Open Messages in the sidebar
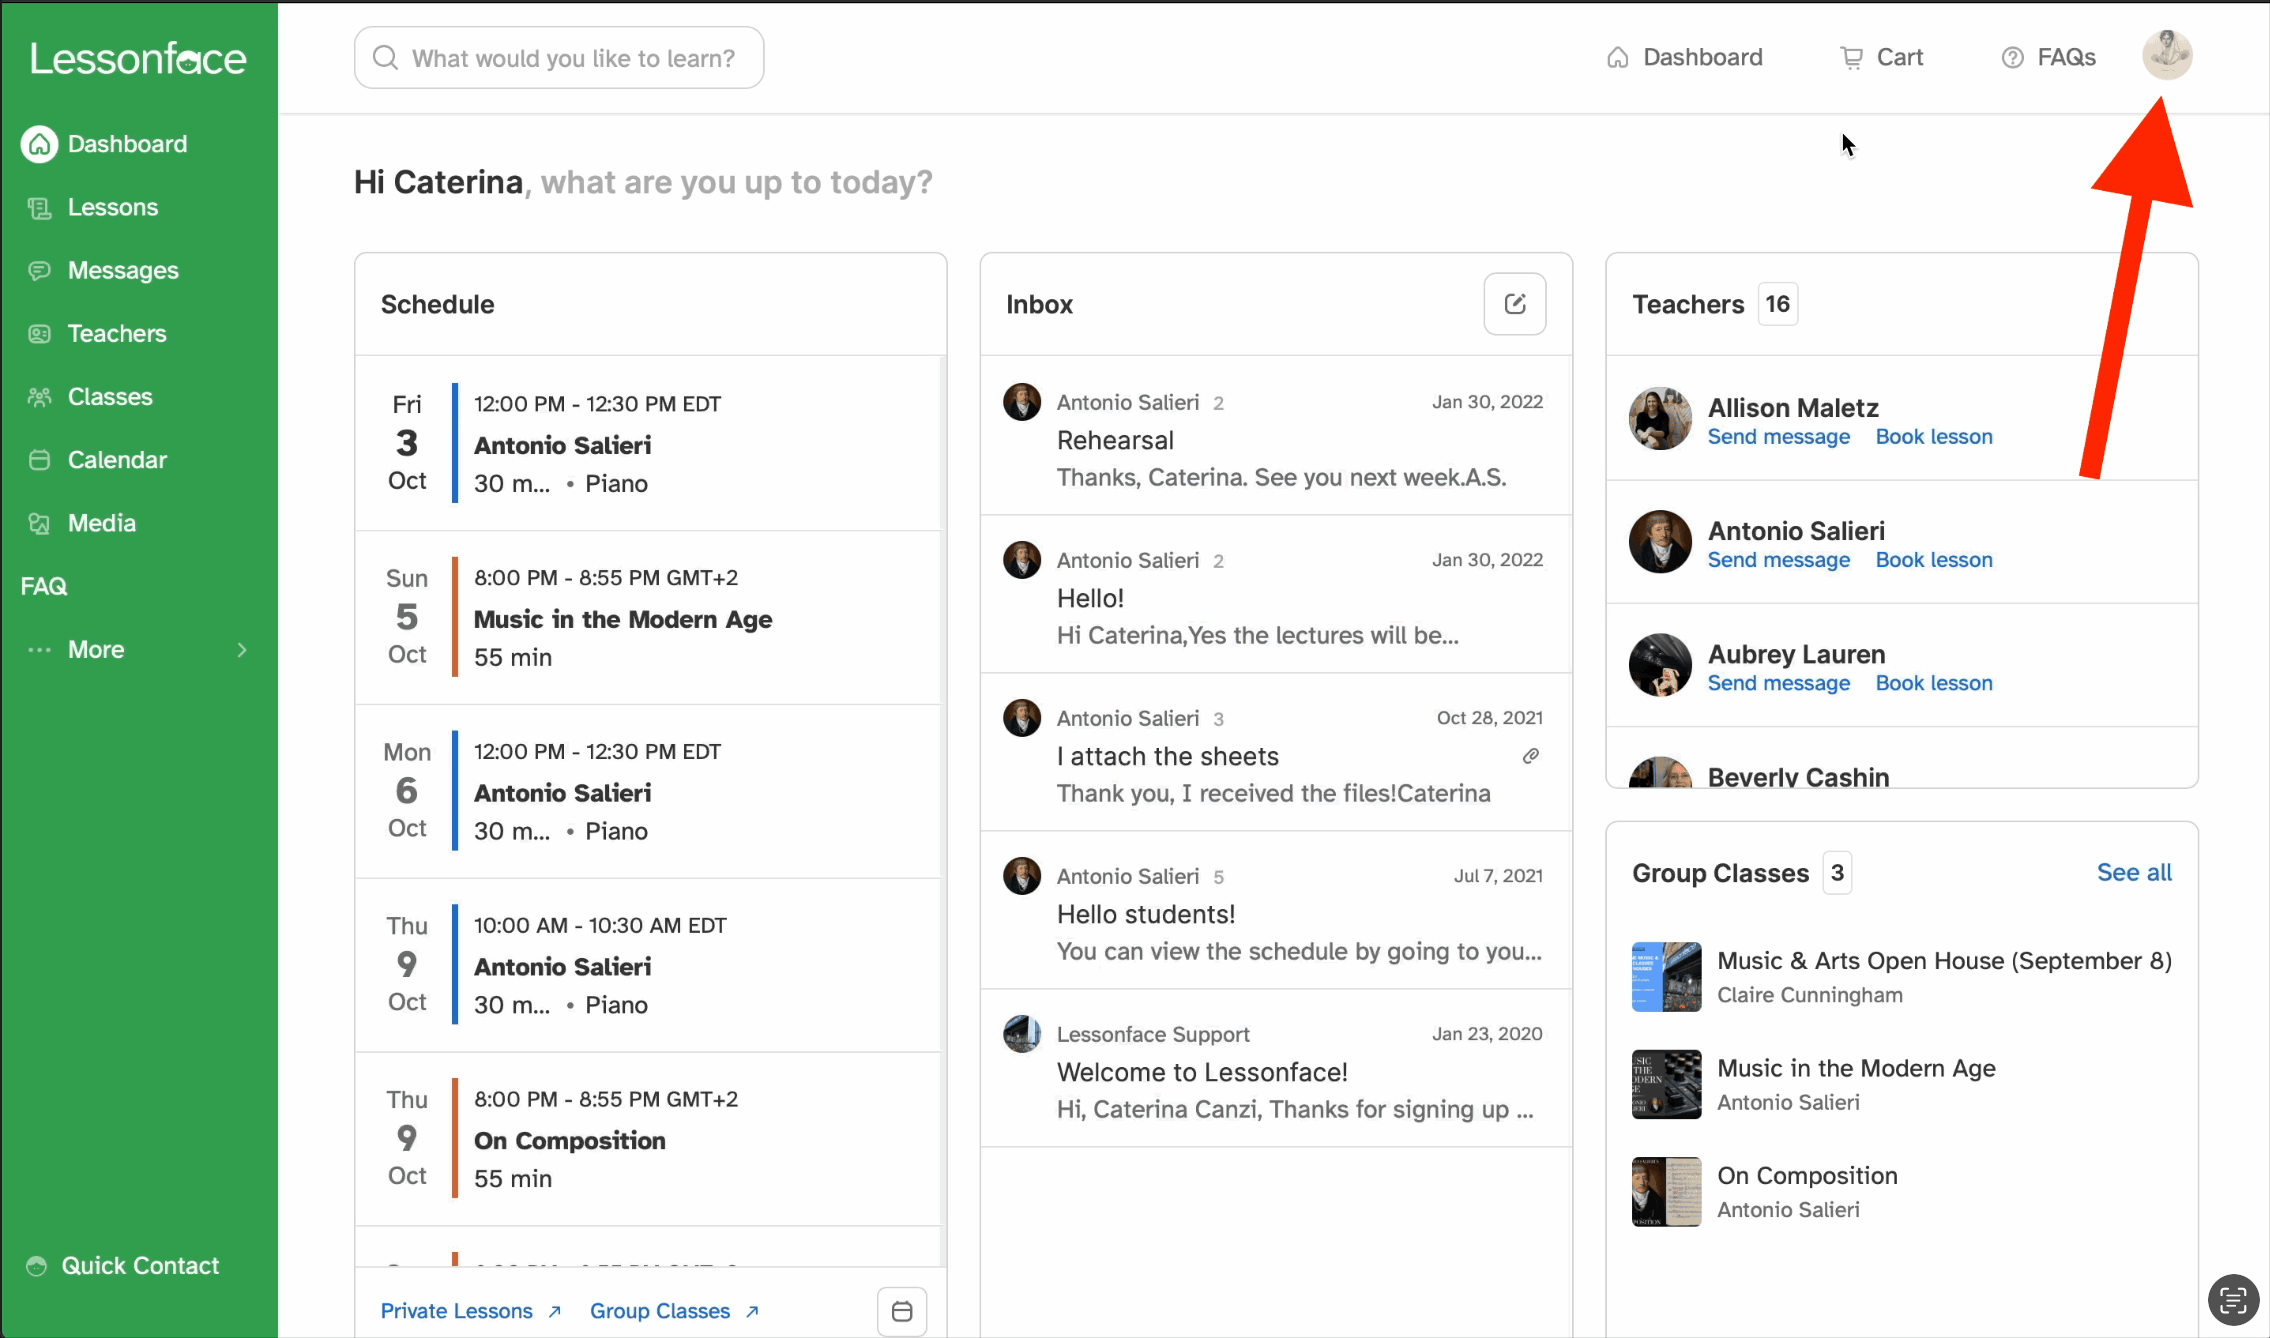 pos(122,270)
